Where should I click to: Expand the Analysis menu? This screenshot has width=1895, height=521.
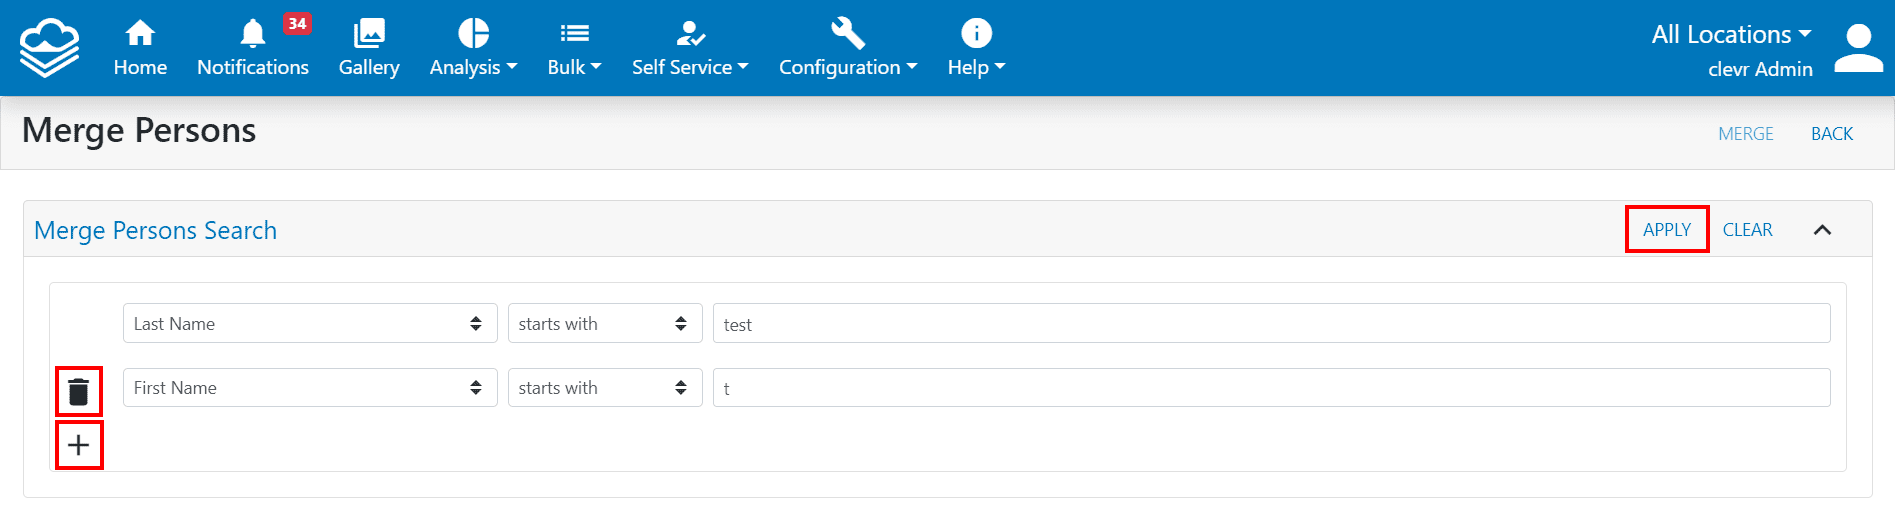[473, 67]
